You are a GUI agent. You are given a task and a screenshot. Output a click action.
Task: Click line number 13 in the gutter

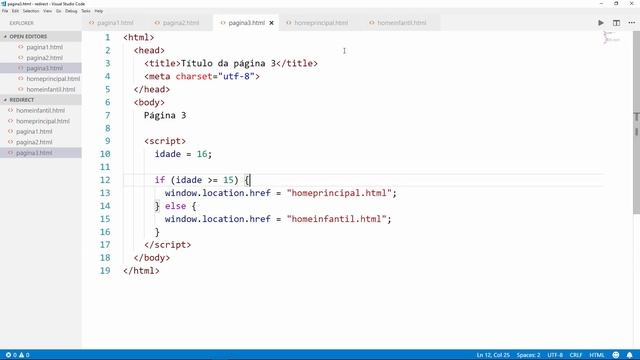[105, 193]
